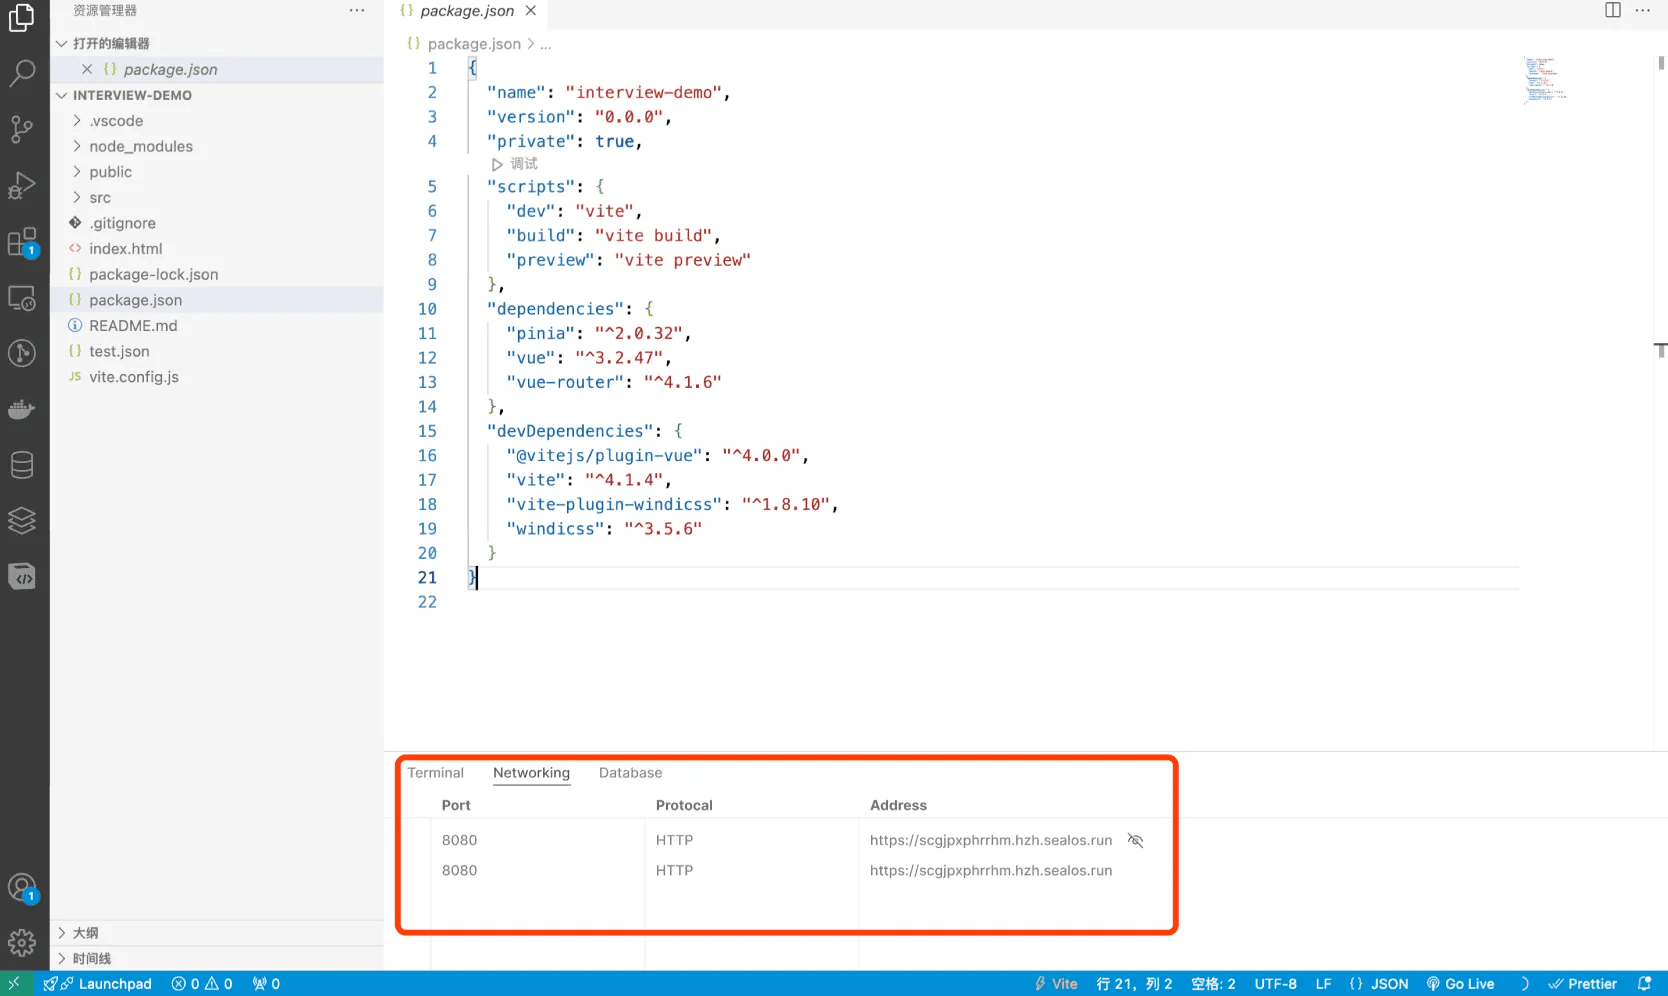This screenshot has width=1668, height=996.
Task: Click the code minimap preview
Action: 1545,80
